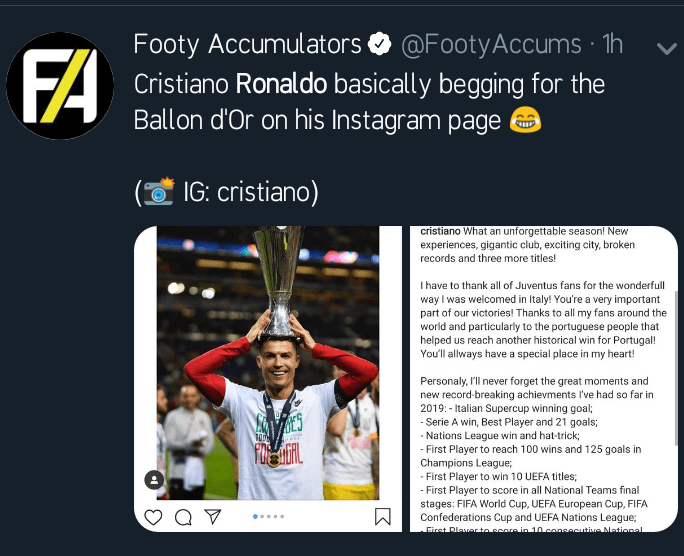Tap the Instagram comment bubble icon

(x=183, y=517)
